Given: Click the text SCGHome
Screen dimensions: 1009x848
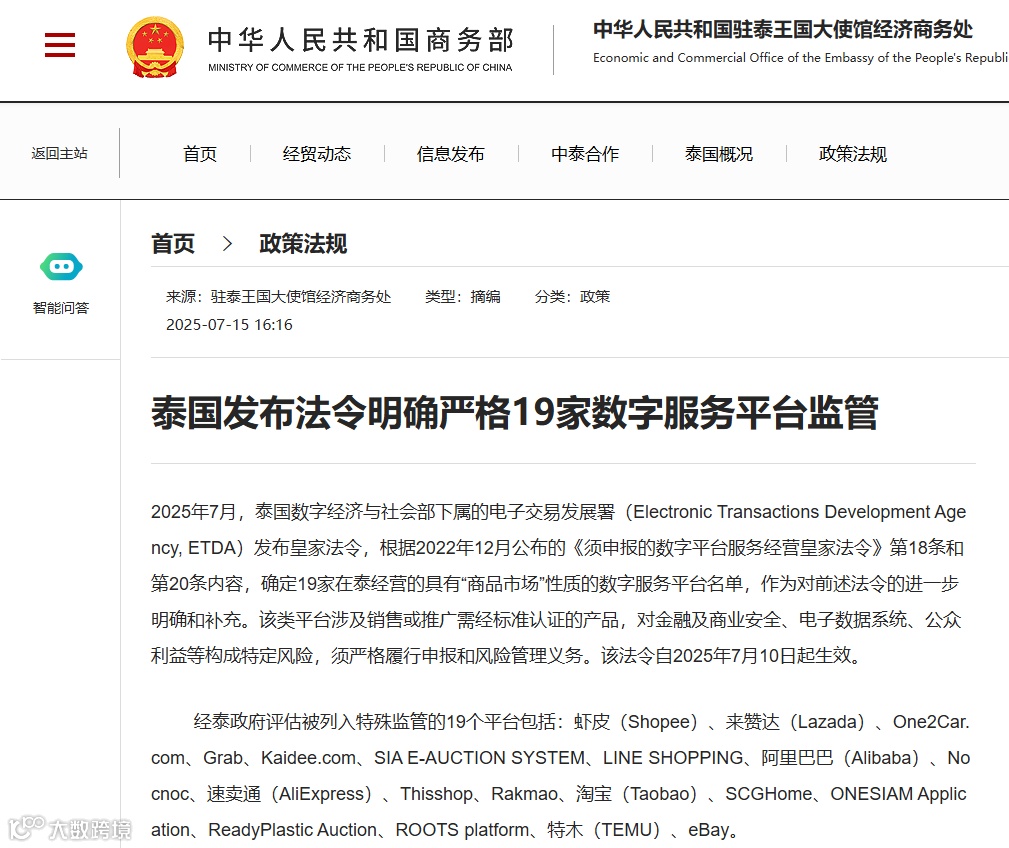Looking at the screenshot, I should (768, 794).
